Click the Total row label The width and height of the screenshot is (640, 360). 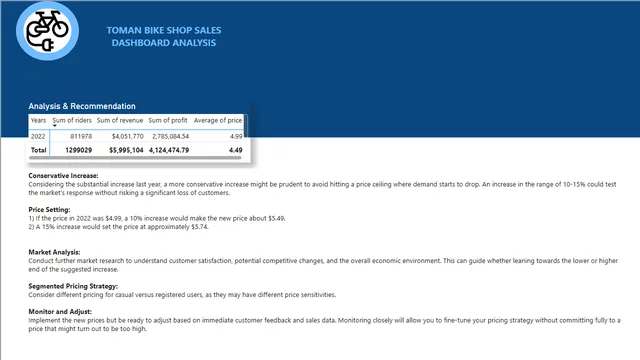(x=38, y=150)
